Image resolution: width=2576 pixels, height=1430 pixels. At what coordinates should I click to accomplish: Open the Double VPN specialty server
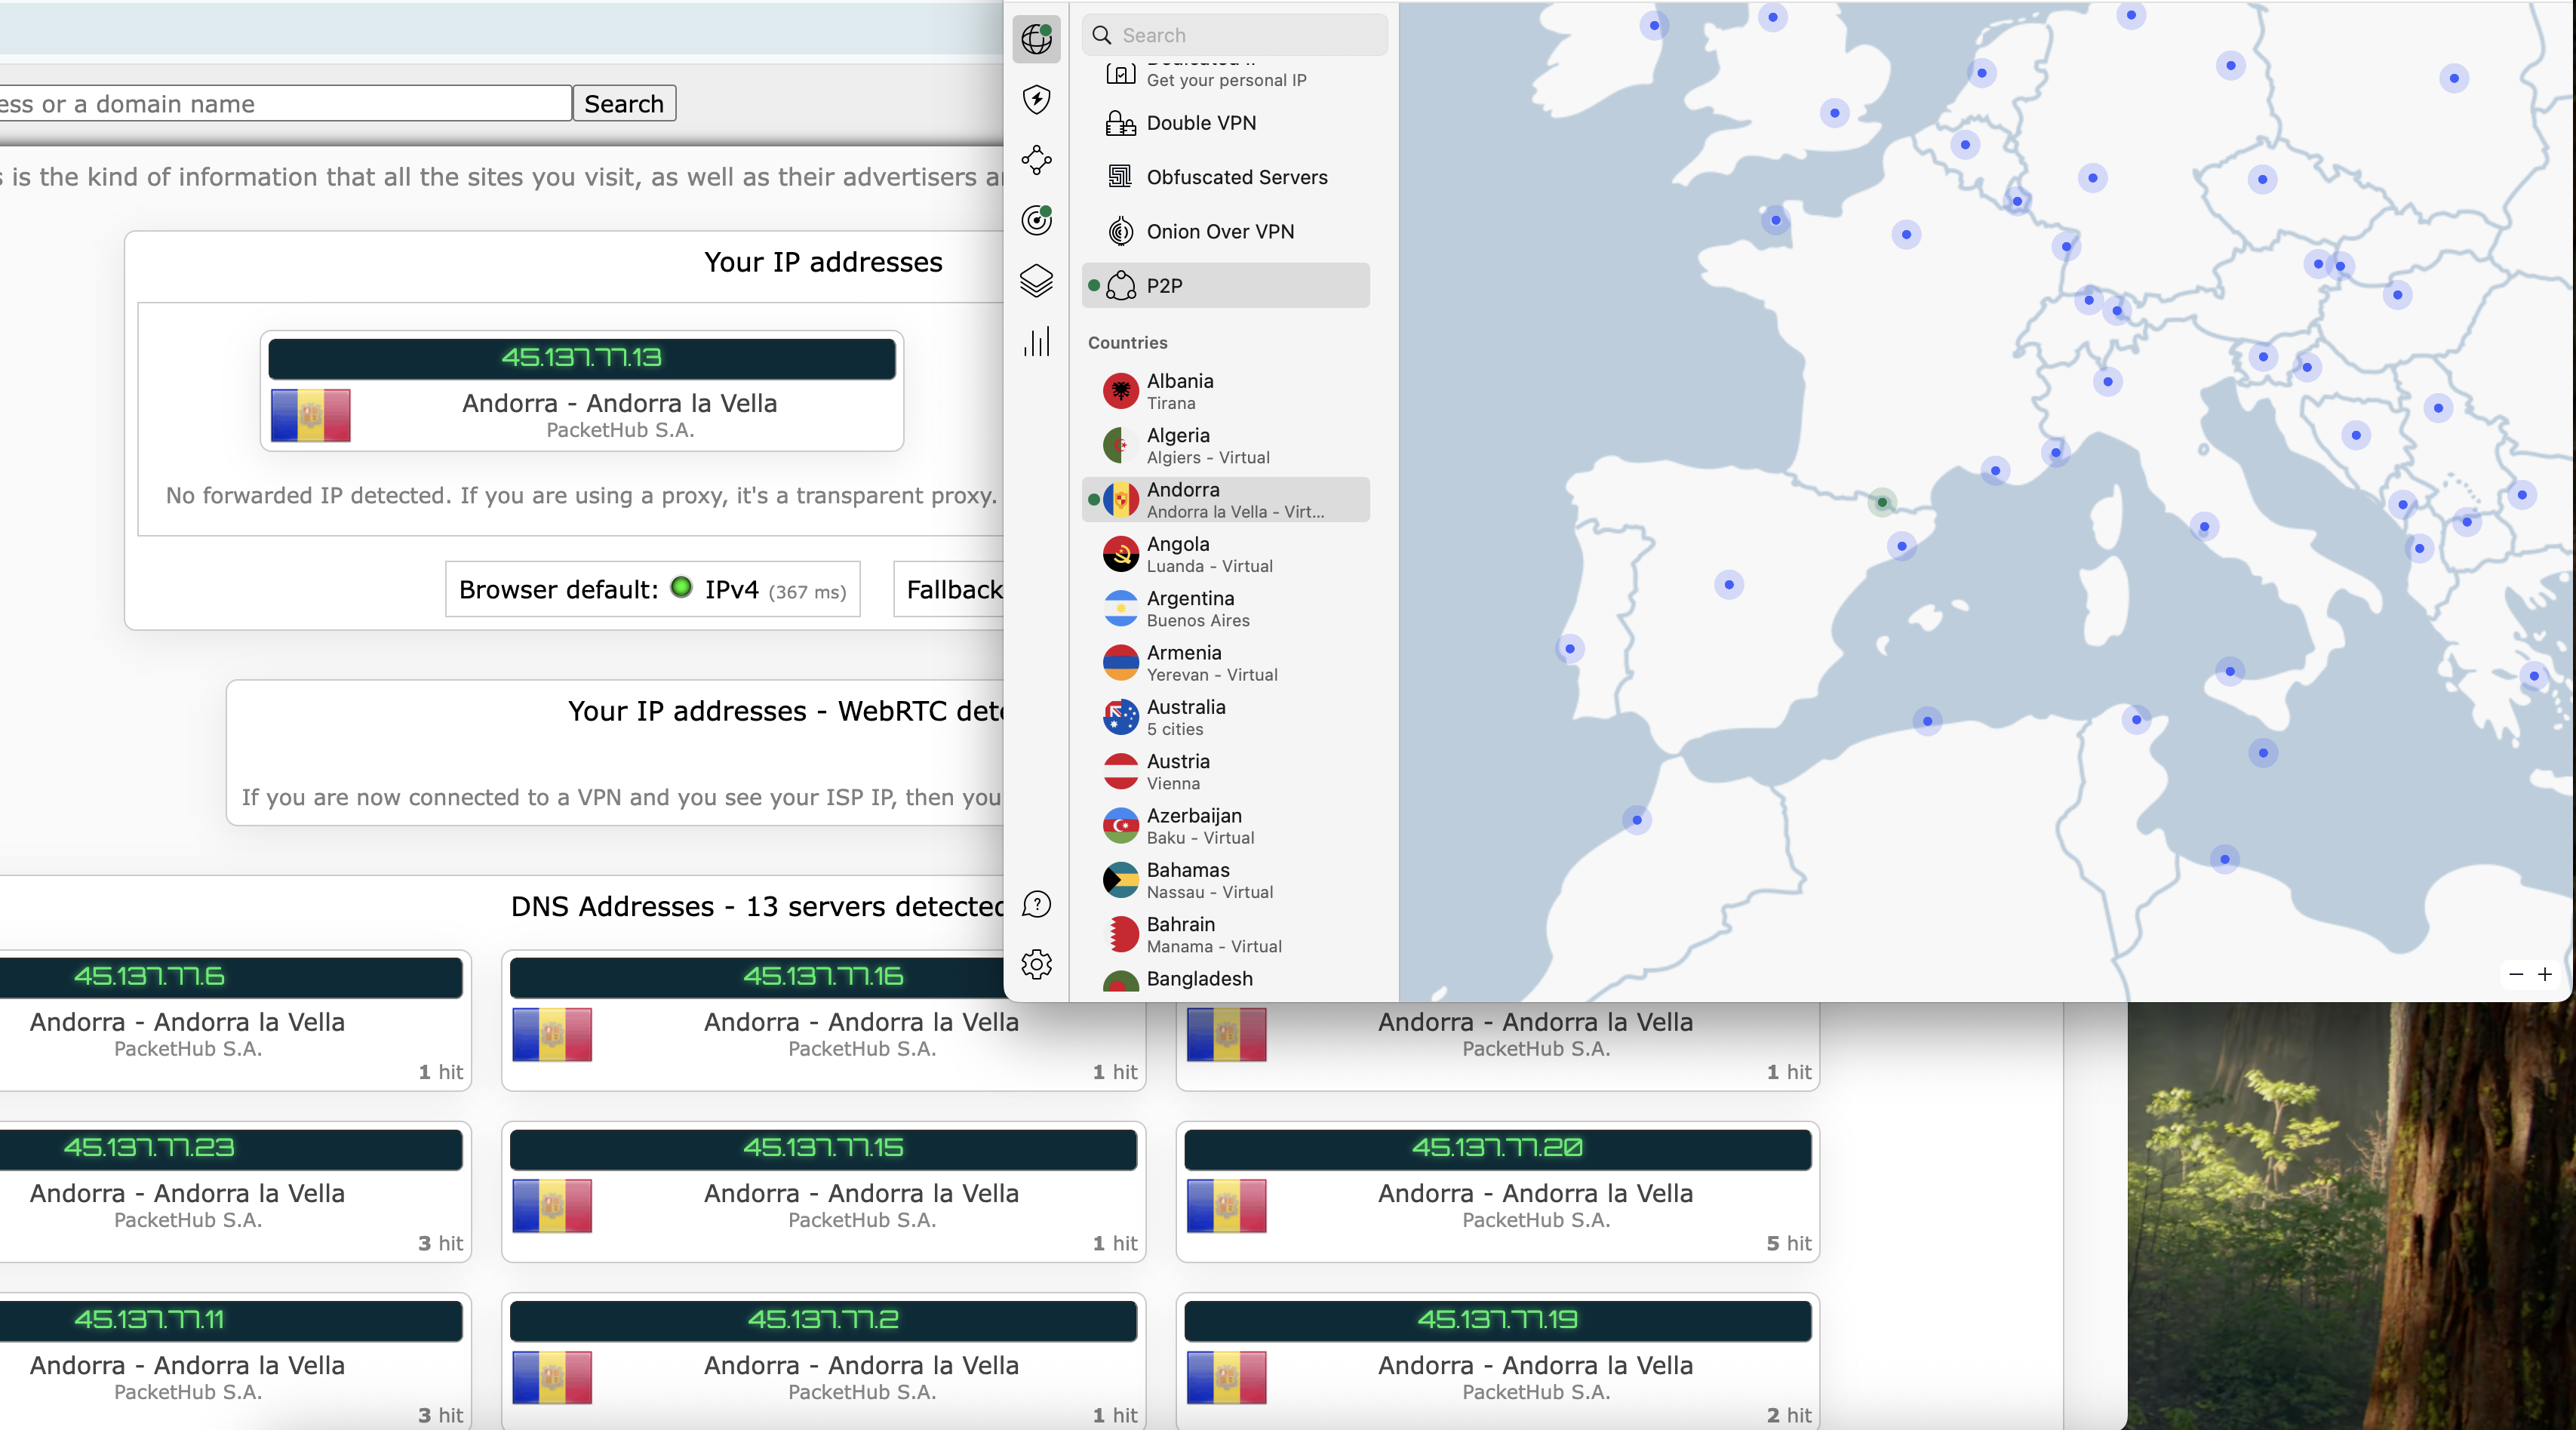click(1202, 123)
